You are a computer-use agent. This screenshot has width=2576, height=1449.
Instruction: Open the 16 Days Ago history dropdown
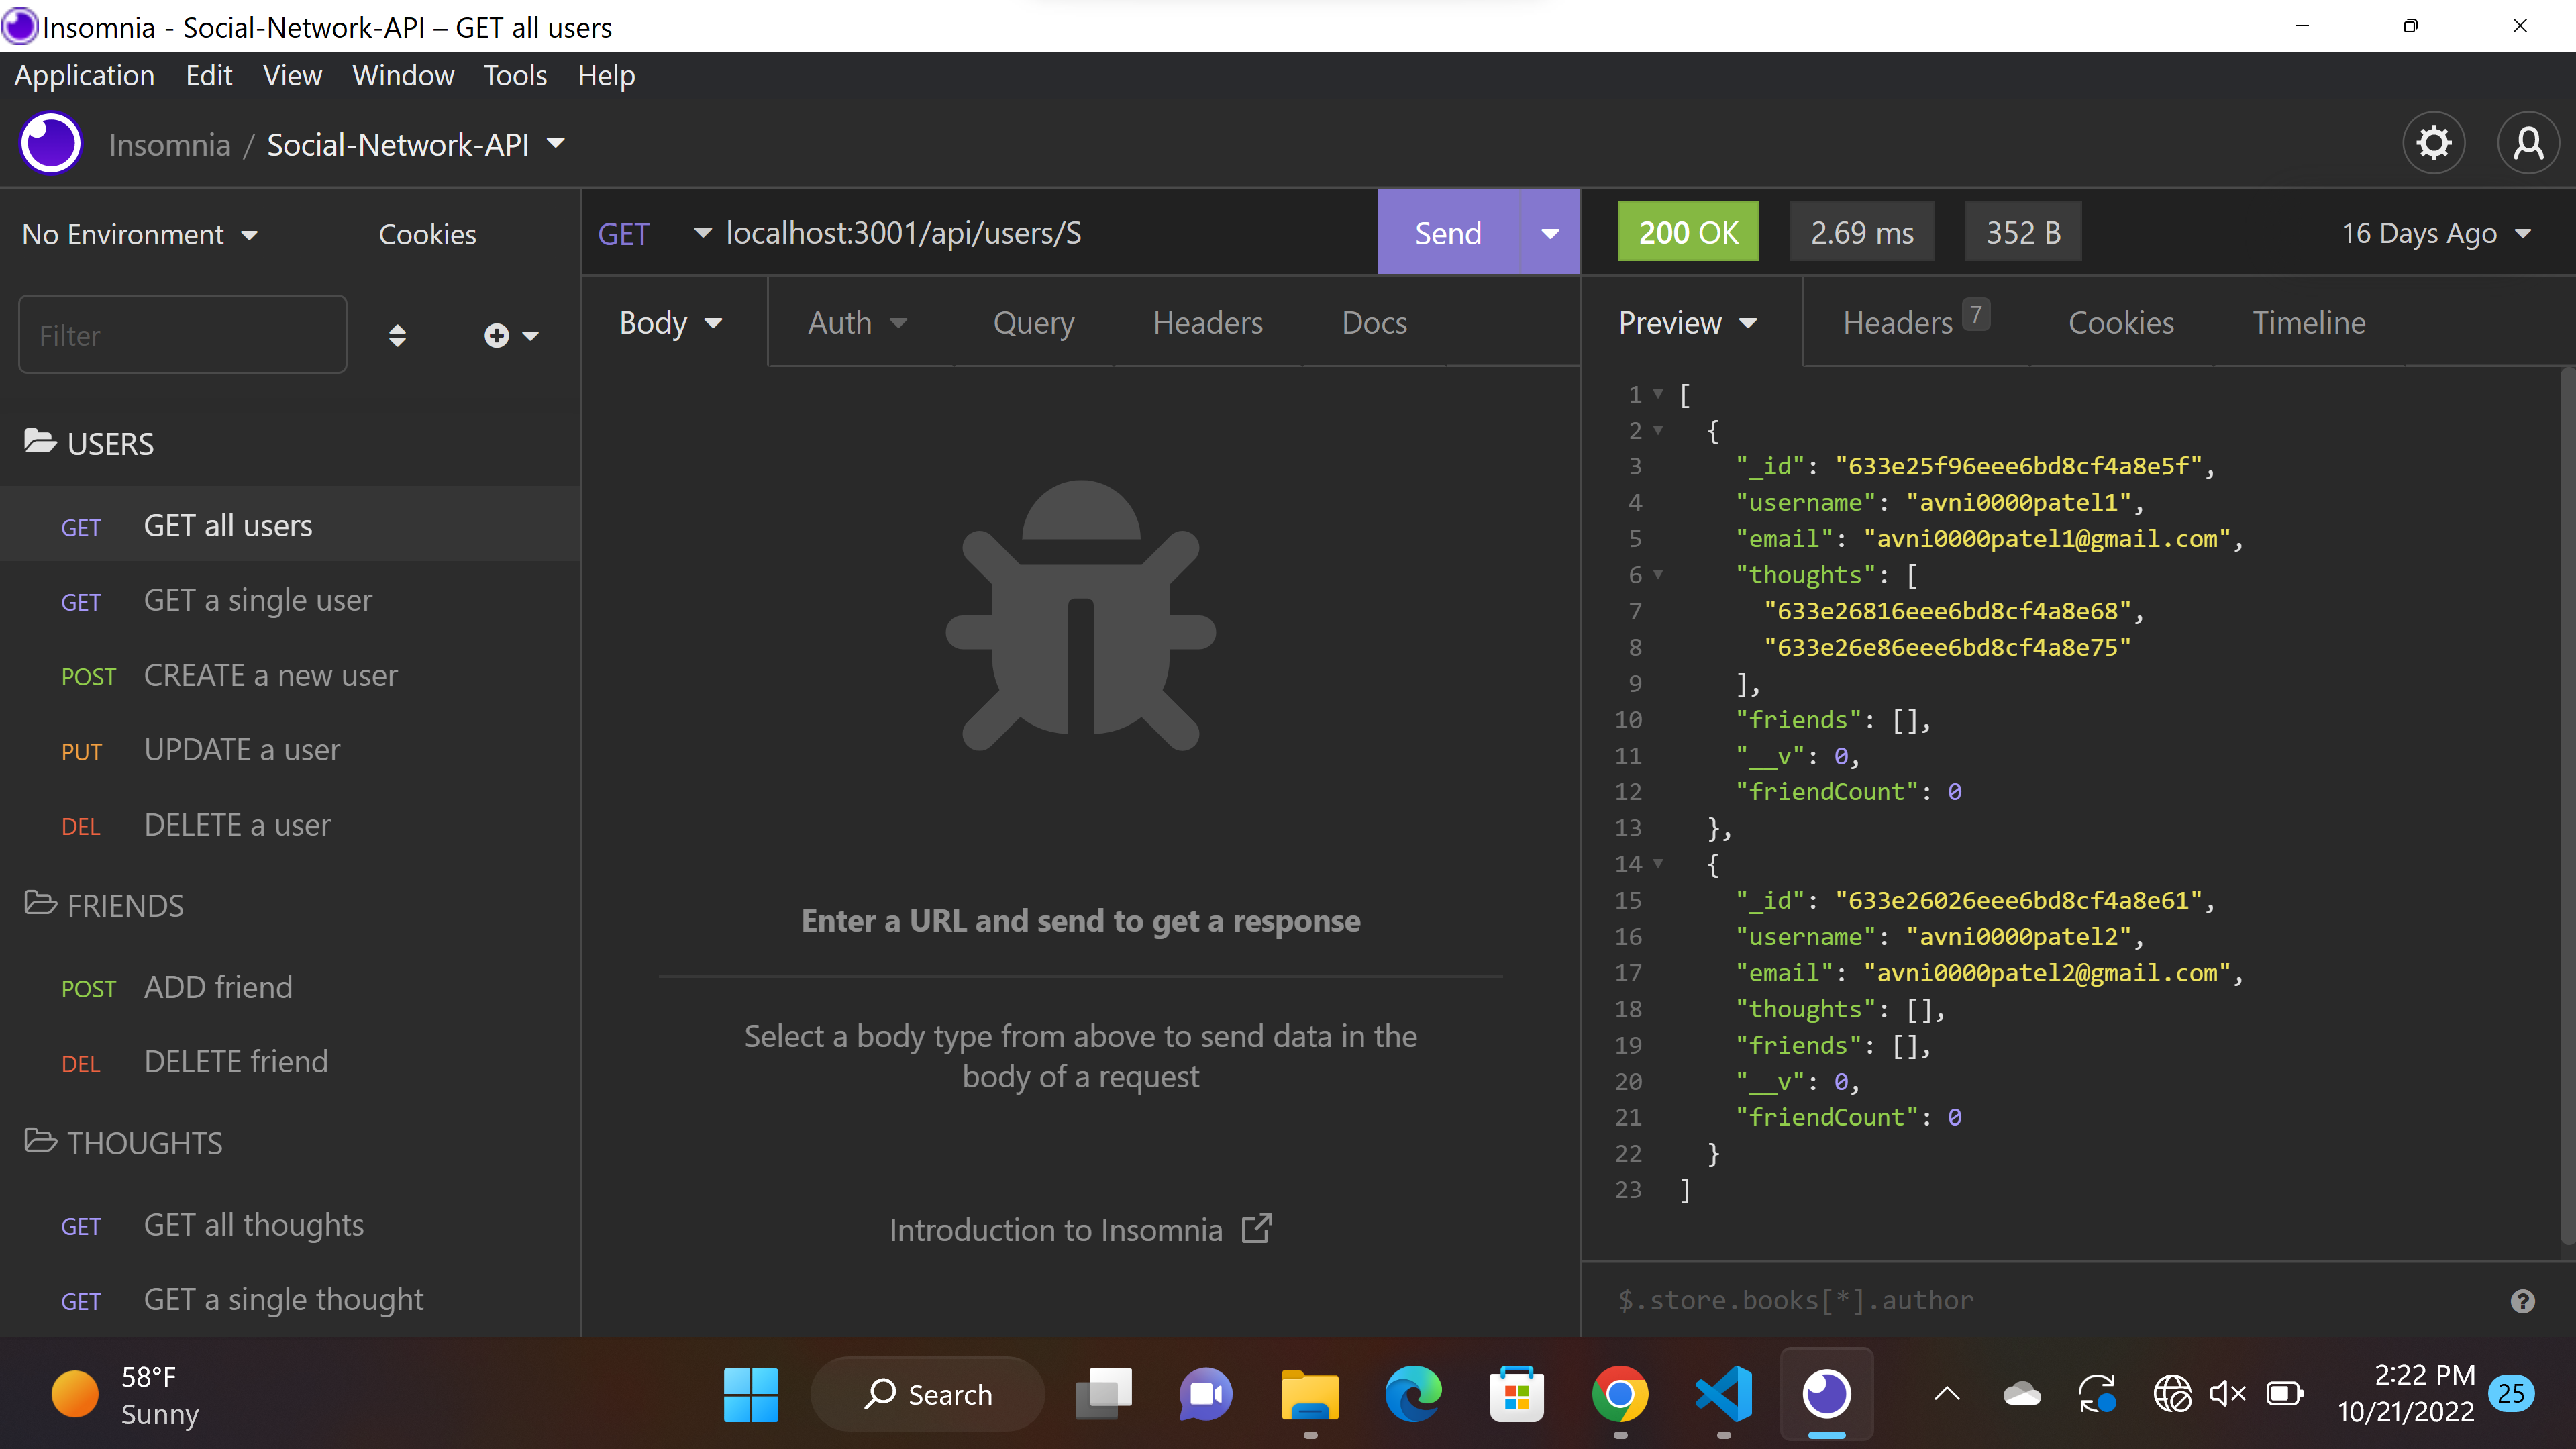(x=2436, y=233)
